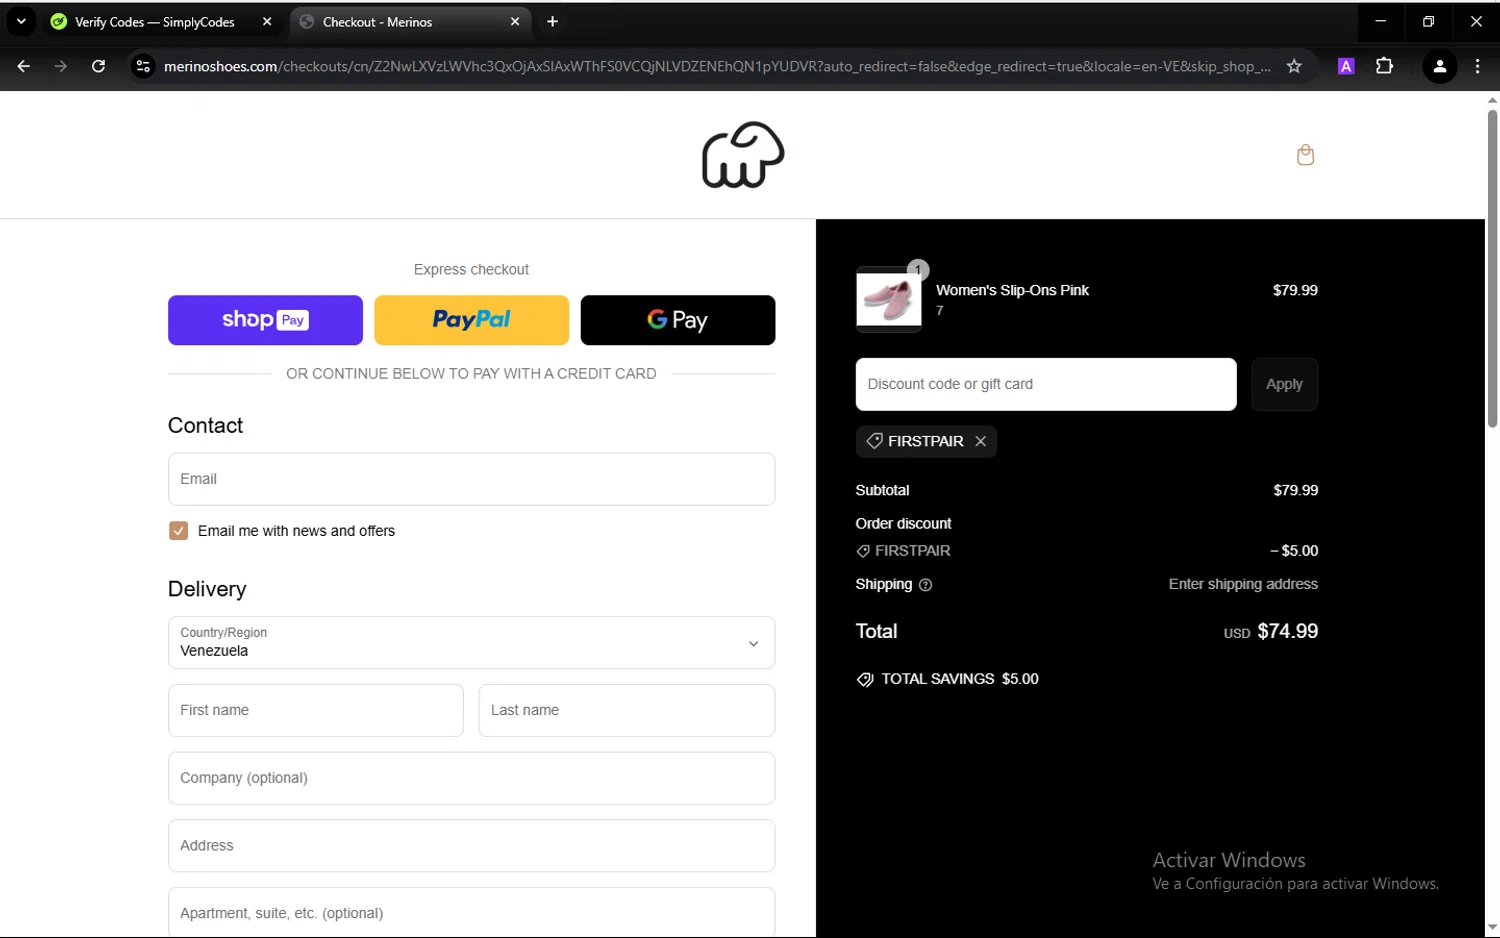Click the Shipping help question mark icon
The image size is (1500, 938).
coord(925,585)
